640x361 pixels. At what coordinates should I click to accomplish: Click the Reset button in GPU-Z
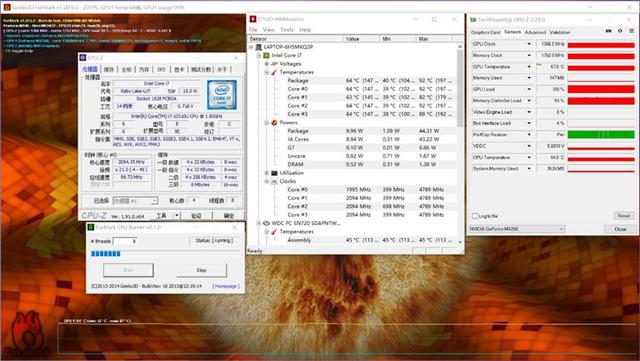pyautogui.click(x=624, y=216)
